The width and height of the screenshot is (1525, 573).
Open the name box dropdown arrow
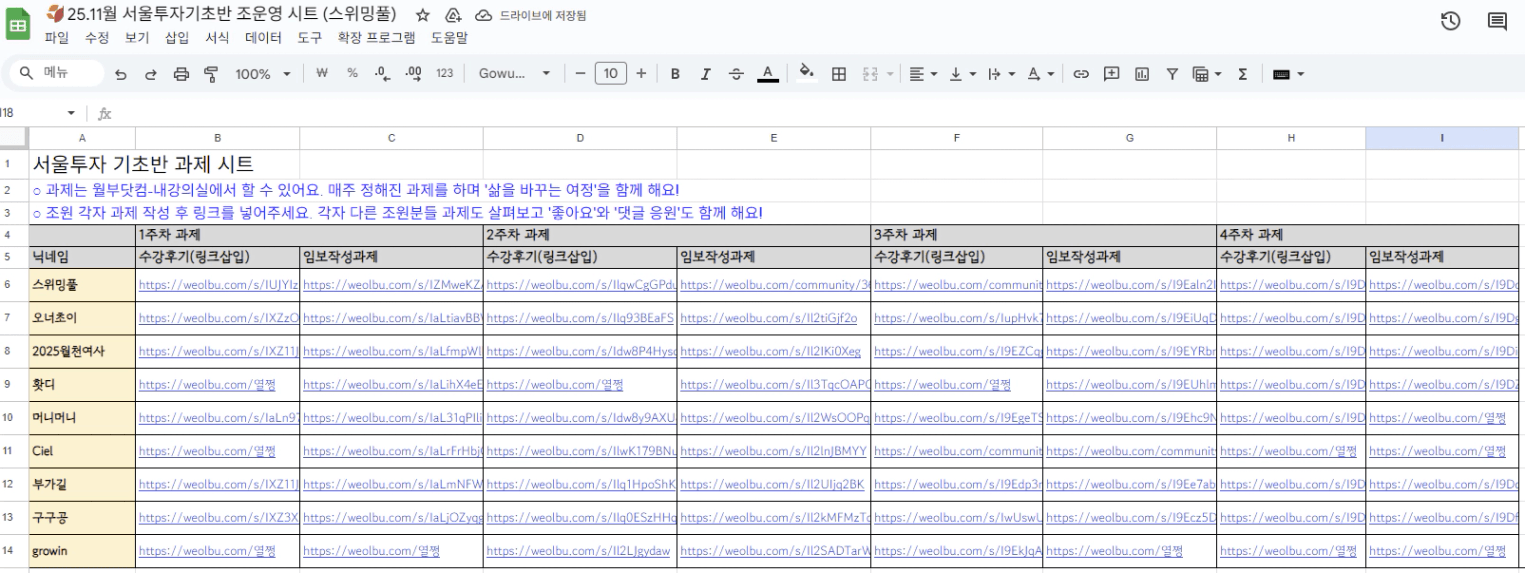pos(71,113)
